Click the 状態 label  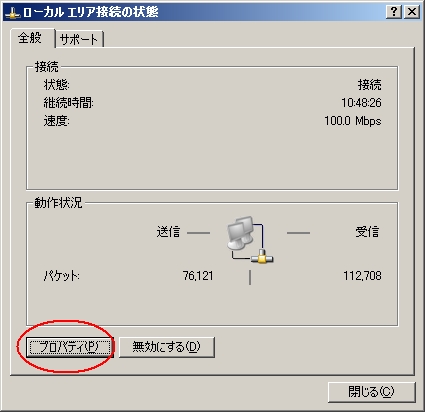[57, 85]
